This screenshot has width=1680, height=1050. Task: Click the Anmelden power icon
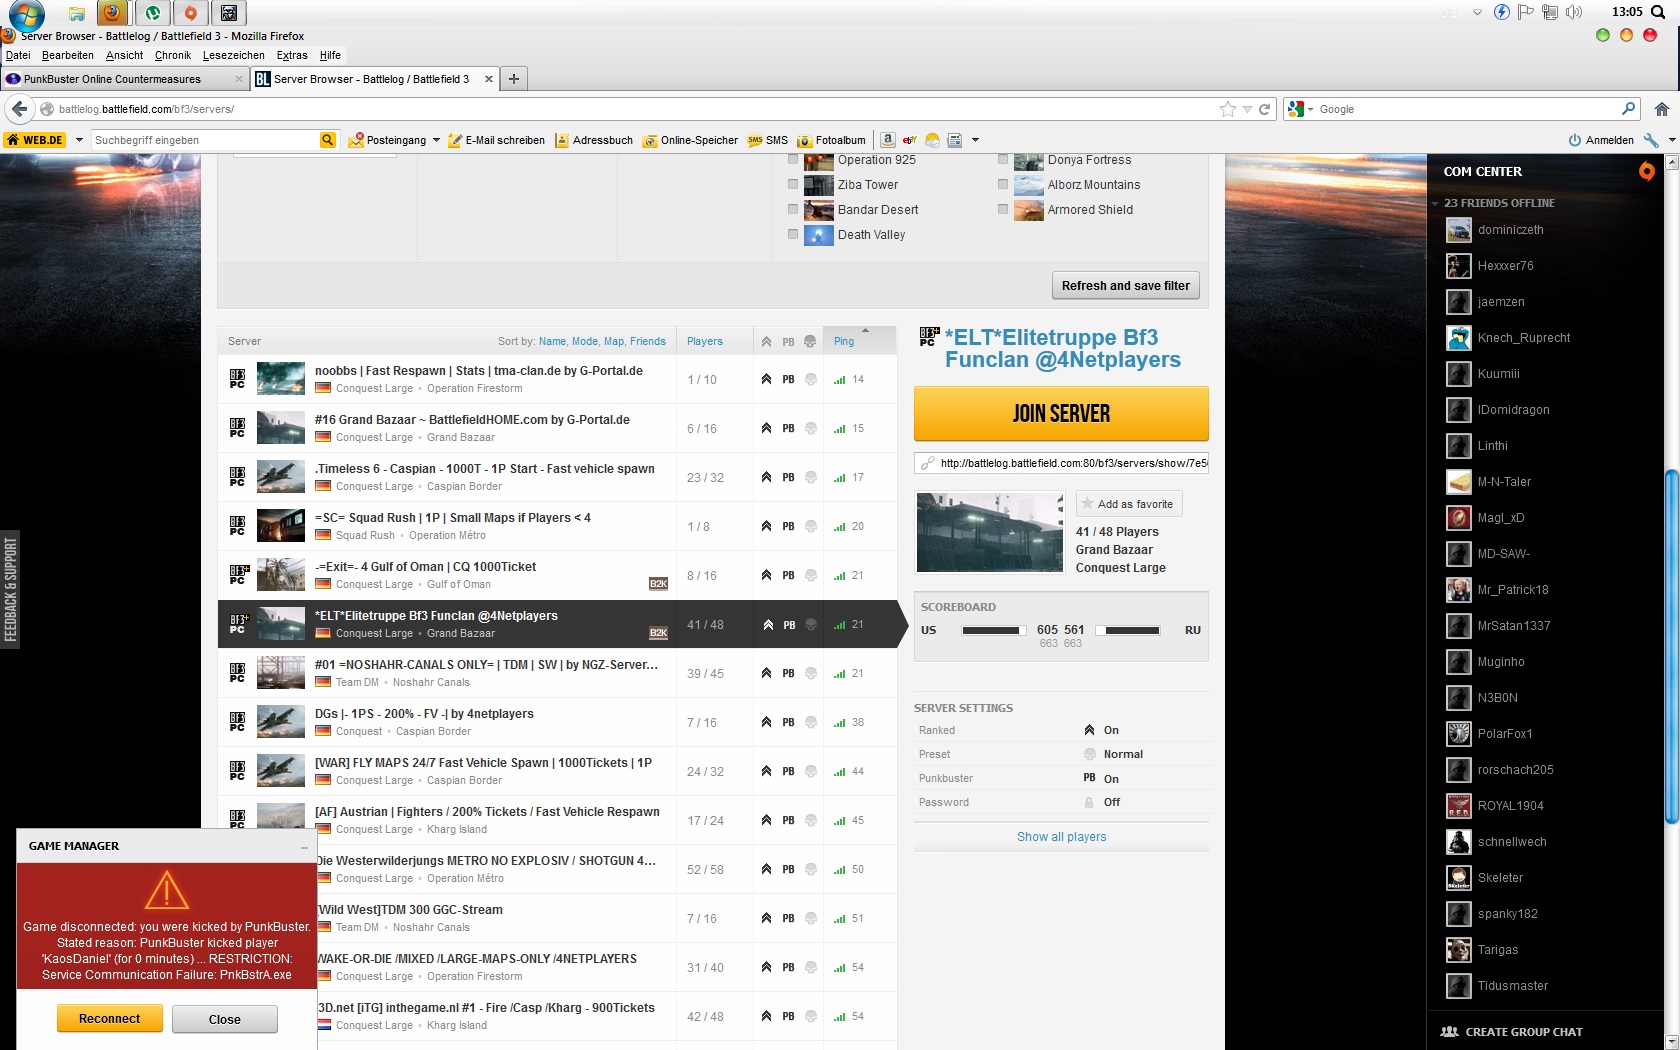click(1574, 140)
